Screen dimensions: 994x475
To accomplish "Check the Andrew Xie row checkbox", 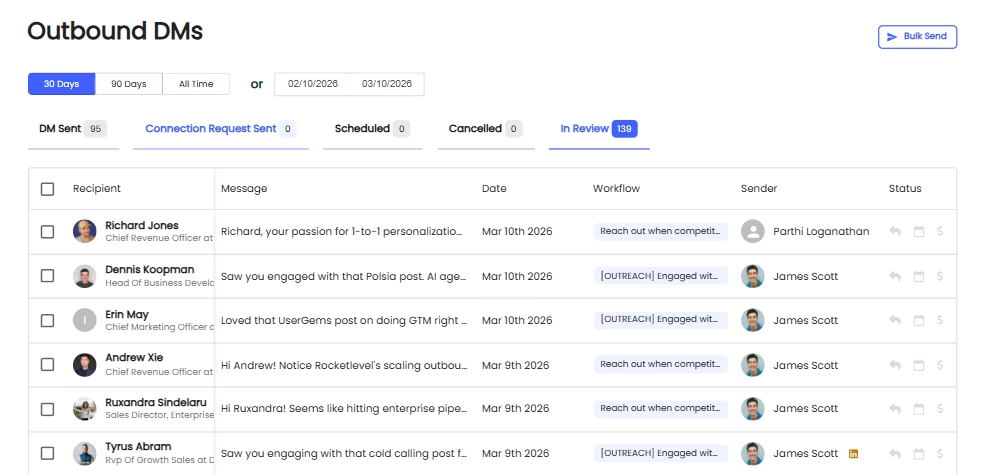I will point(48,365).
